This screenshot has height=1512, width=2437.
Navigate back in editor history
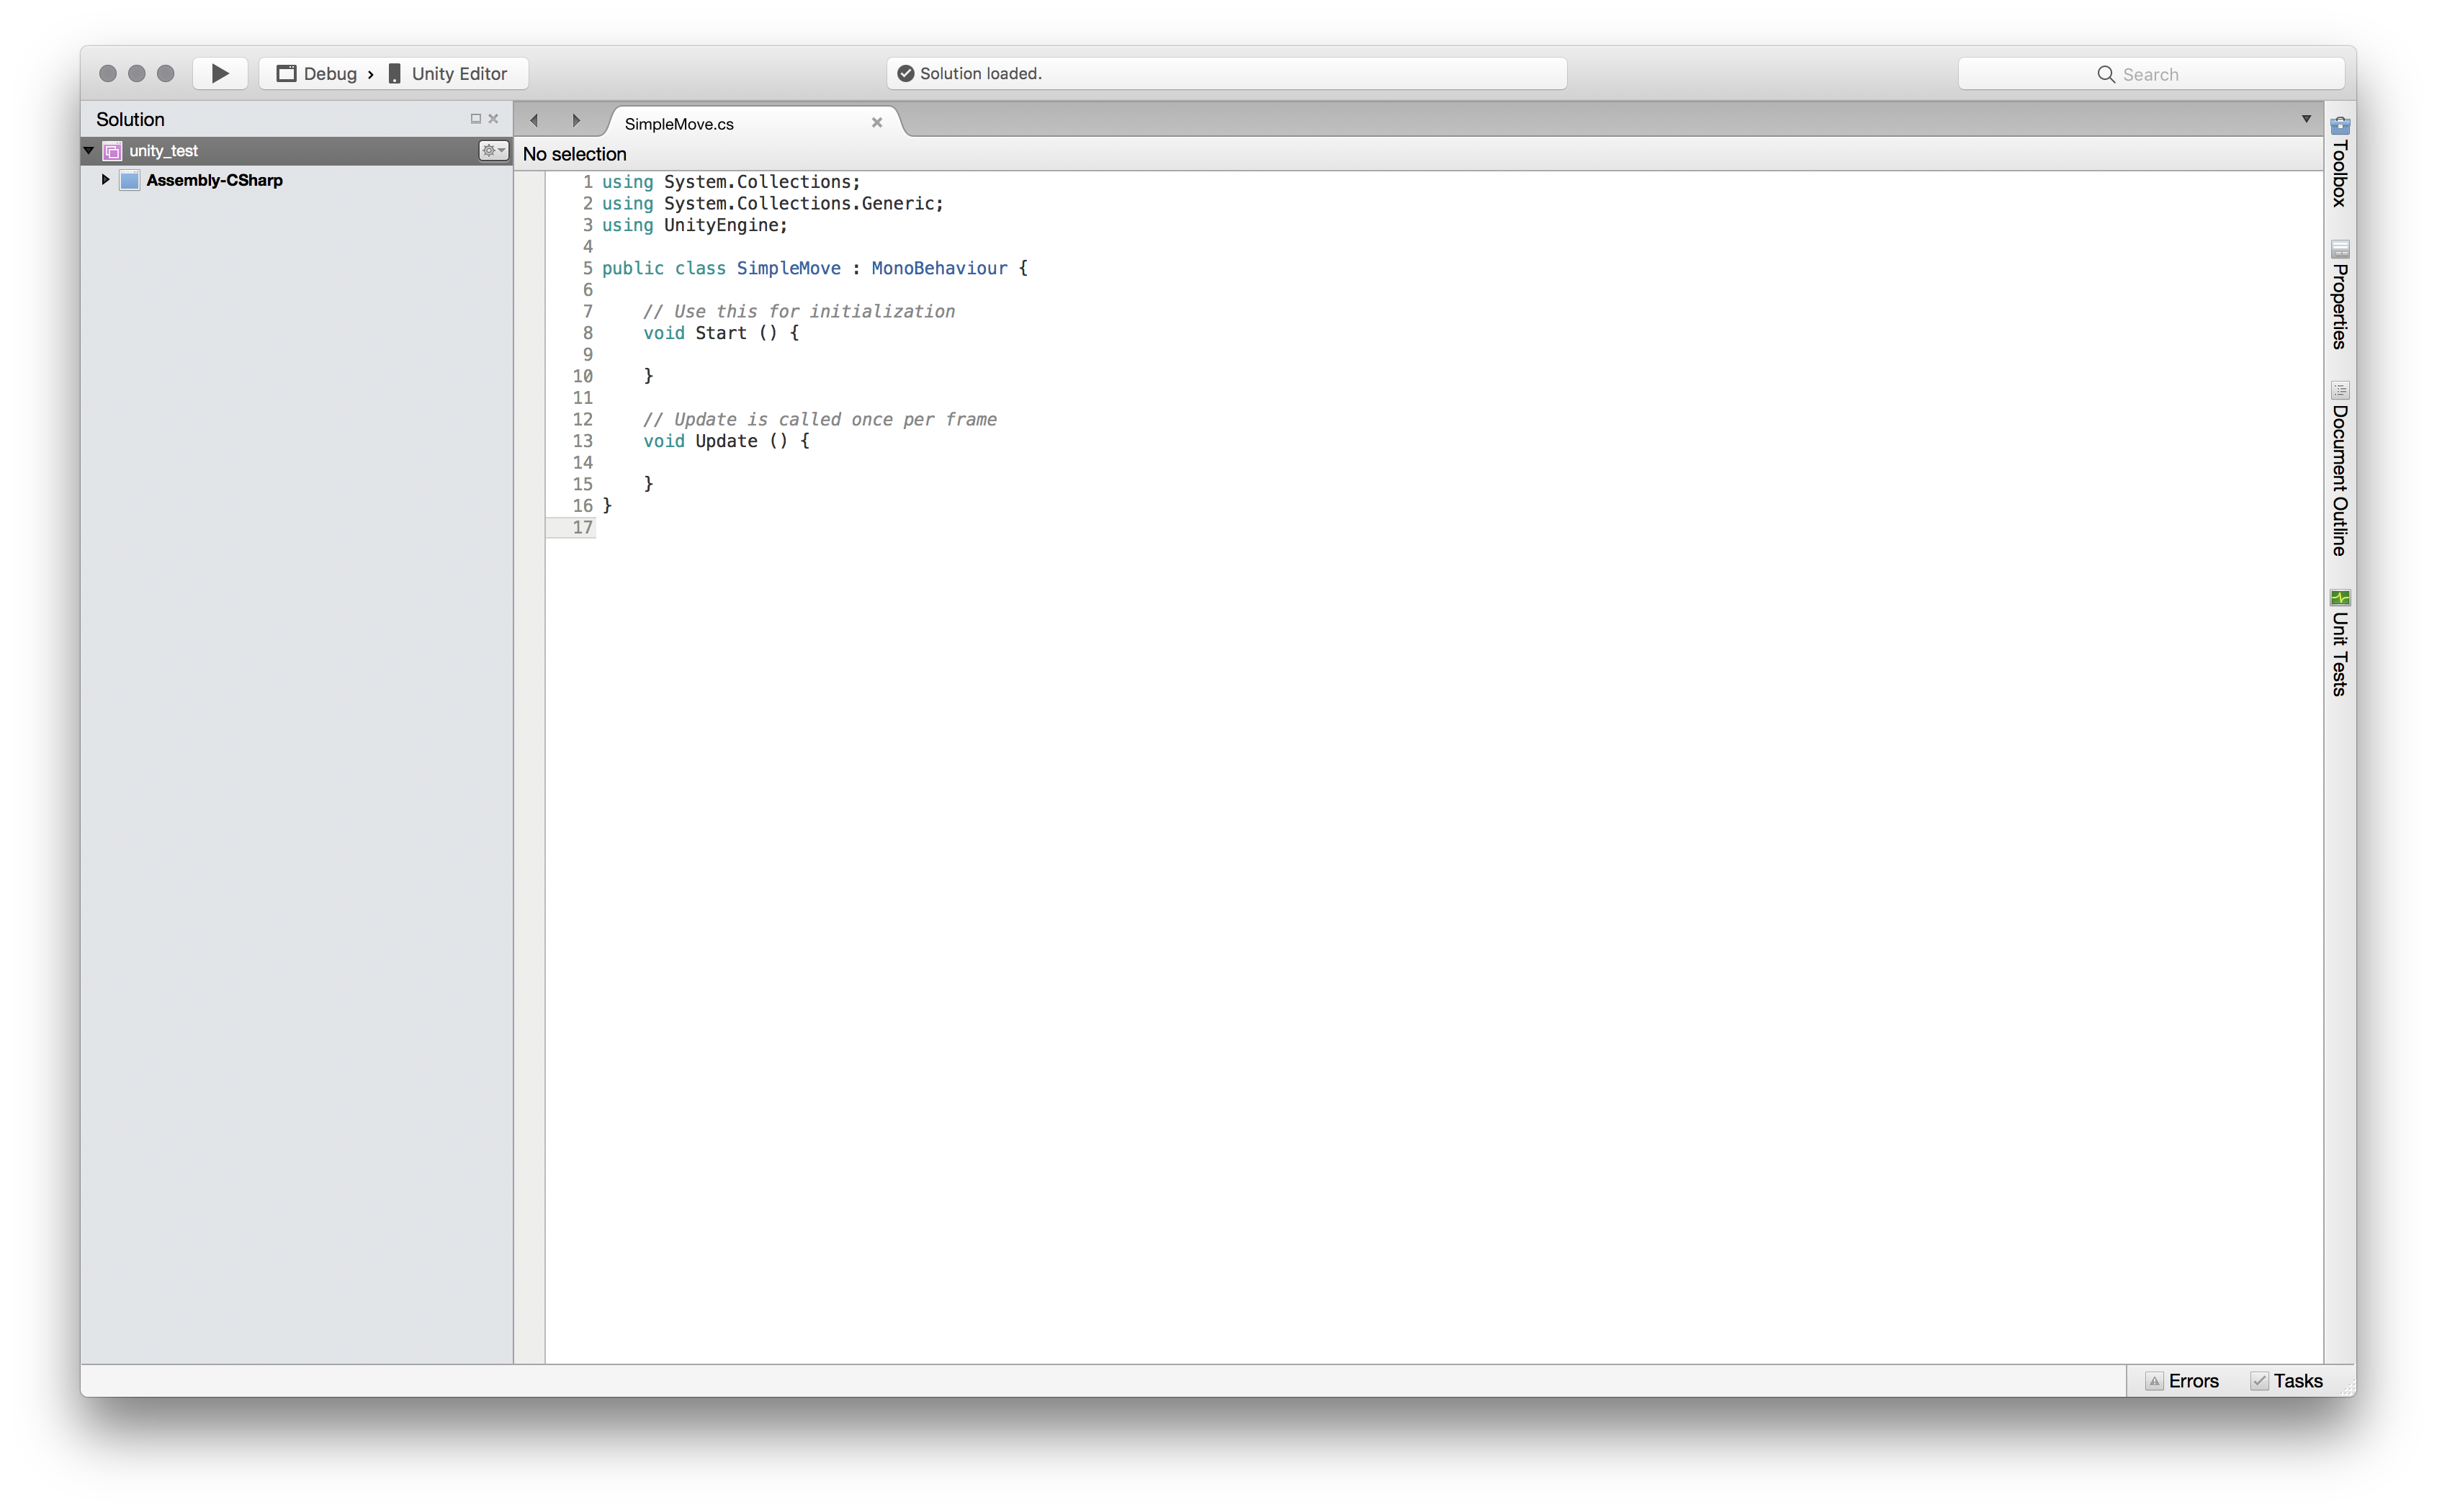pyautogui.click(x=534, y=120)
